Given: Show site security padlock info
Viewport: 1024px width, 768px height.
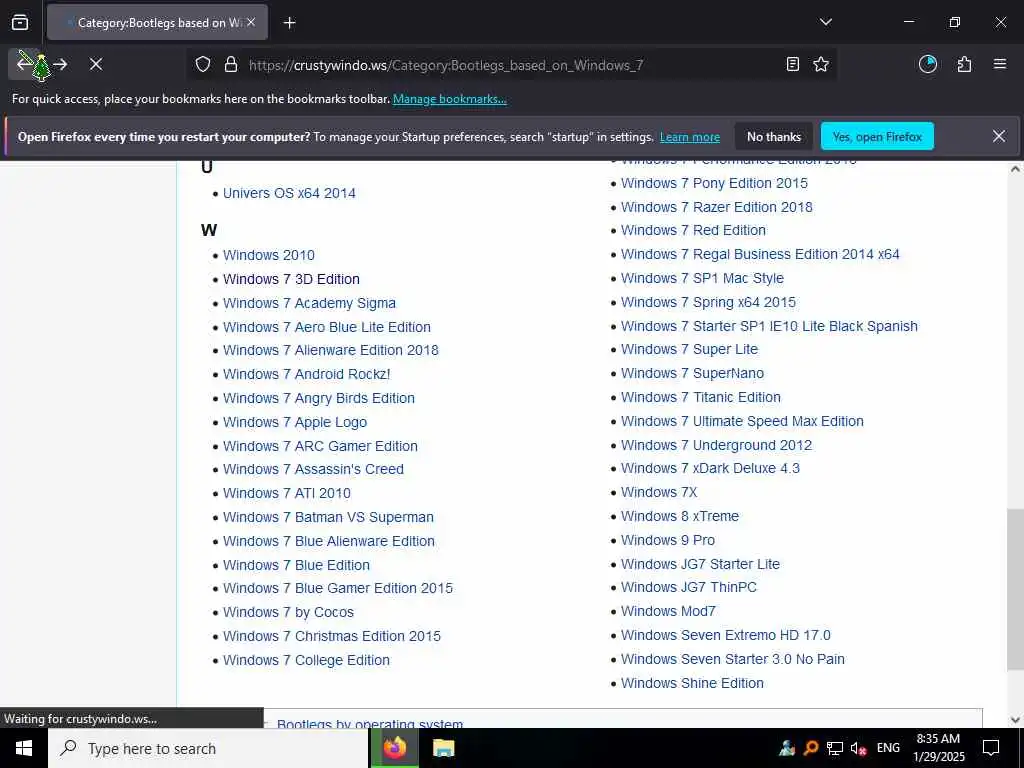Looking at the screenshot, I should pyautogui.click(x=231, y=65).
